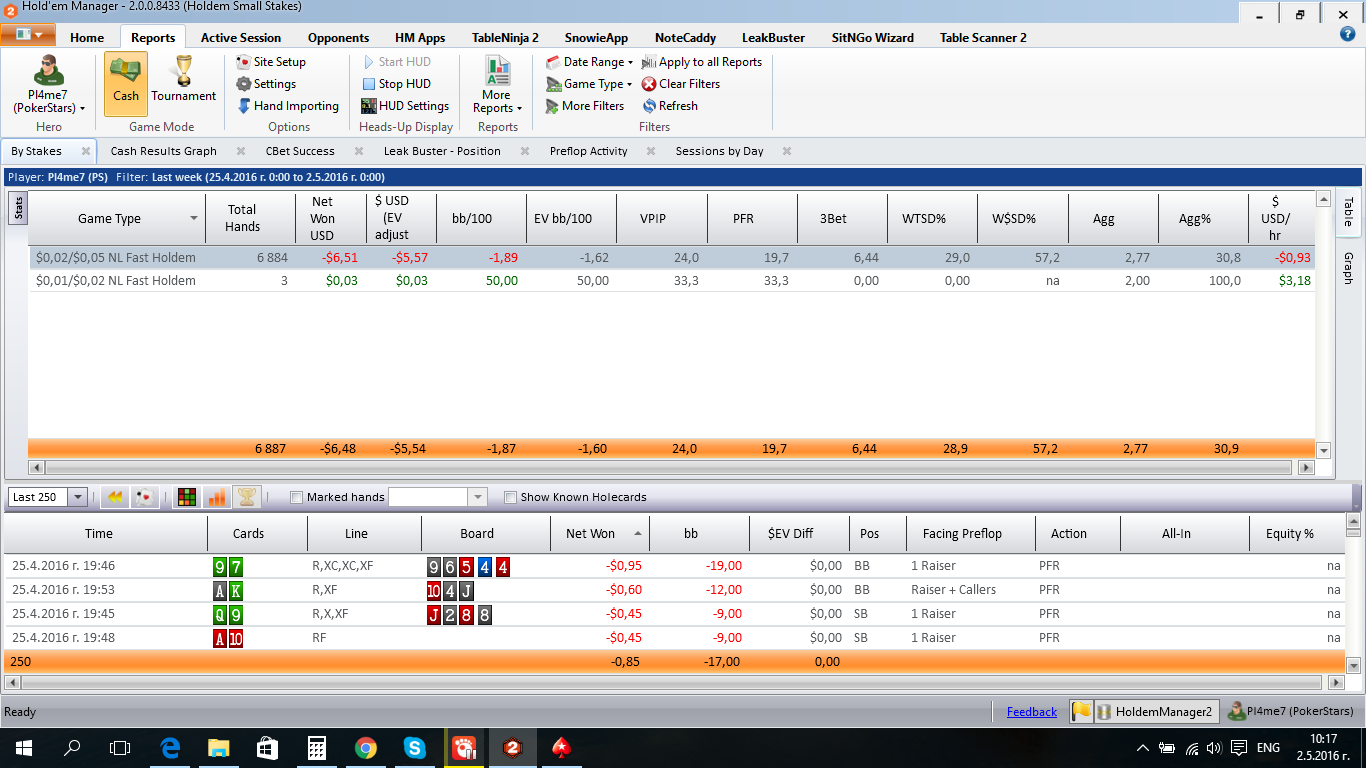Launch Chrome from the taskbar
1366x768 pixels.
pos(365,747)
